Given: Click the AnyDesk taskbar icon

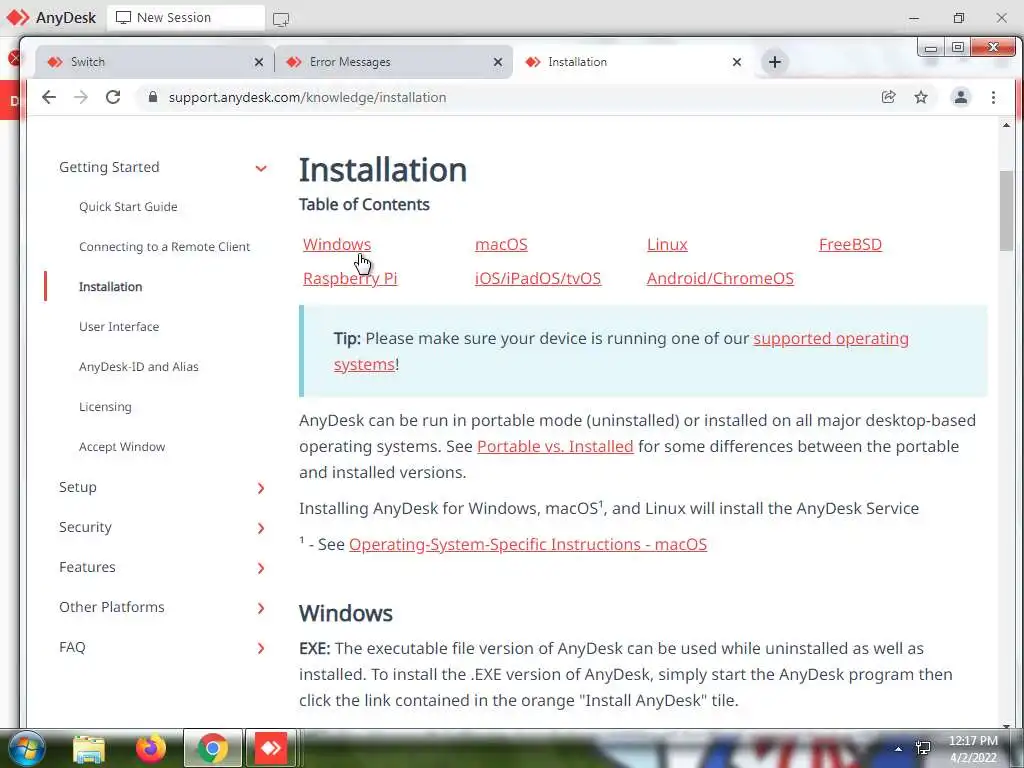Looking at the screenshot, I should click(x=271, y=749).
